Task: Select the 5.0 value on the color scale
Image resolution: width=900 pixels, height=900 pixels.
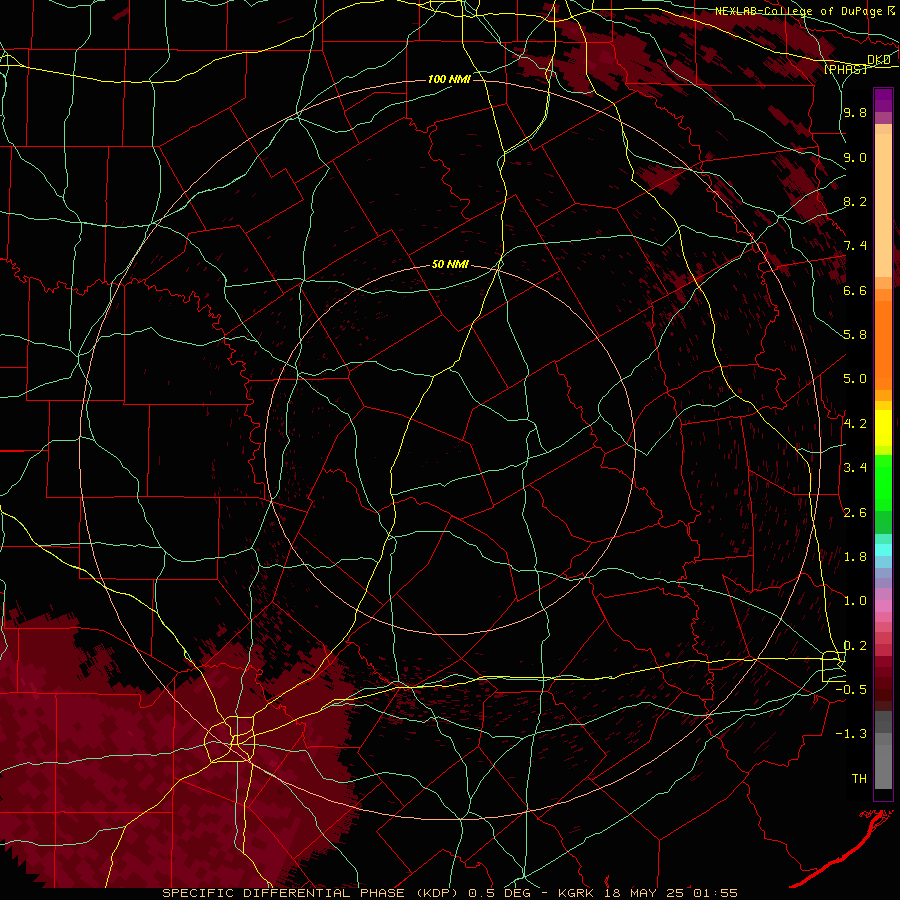Action: tap(855, 379)
